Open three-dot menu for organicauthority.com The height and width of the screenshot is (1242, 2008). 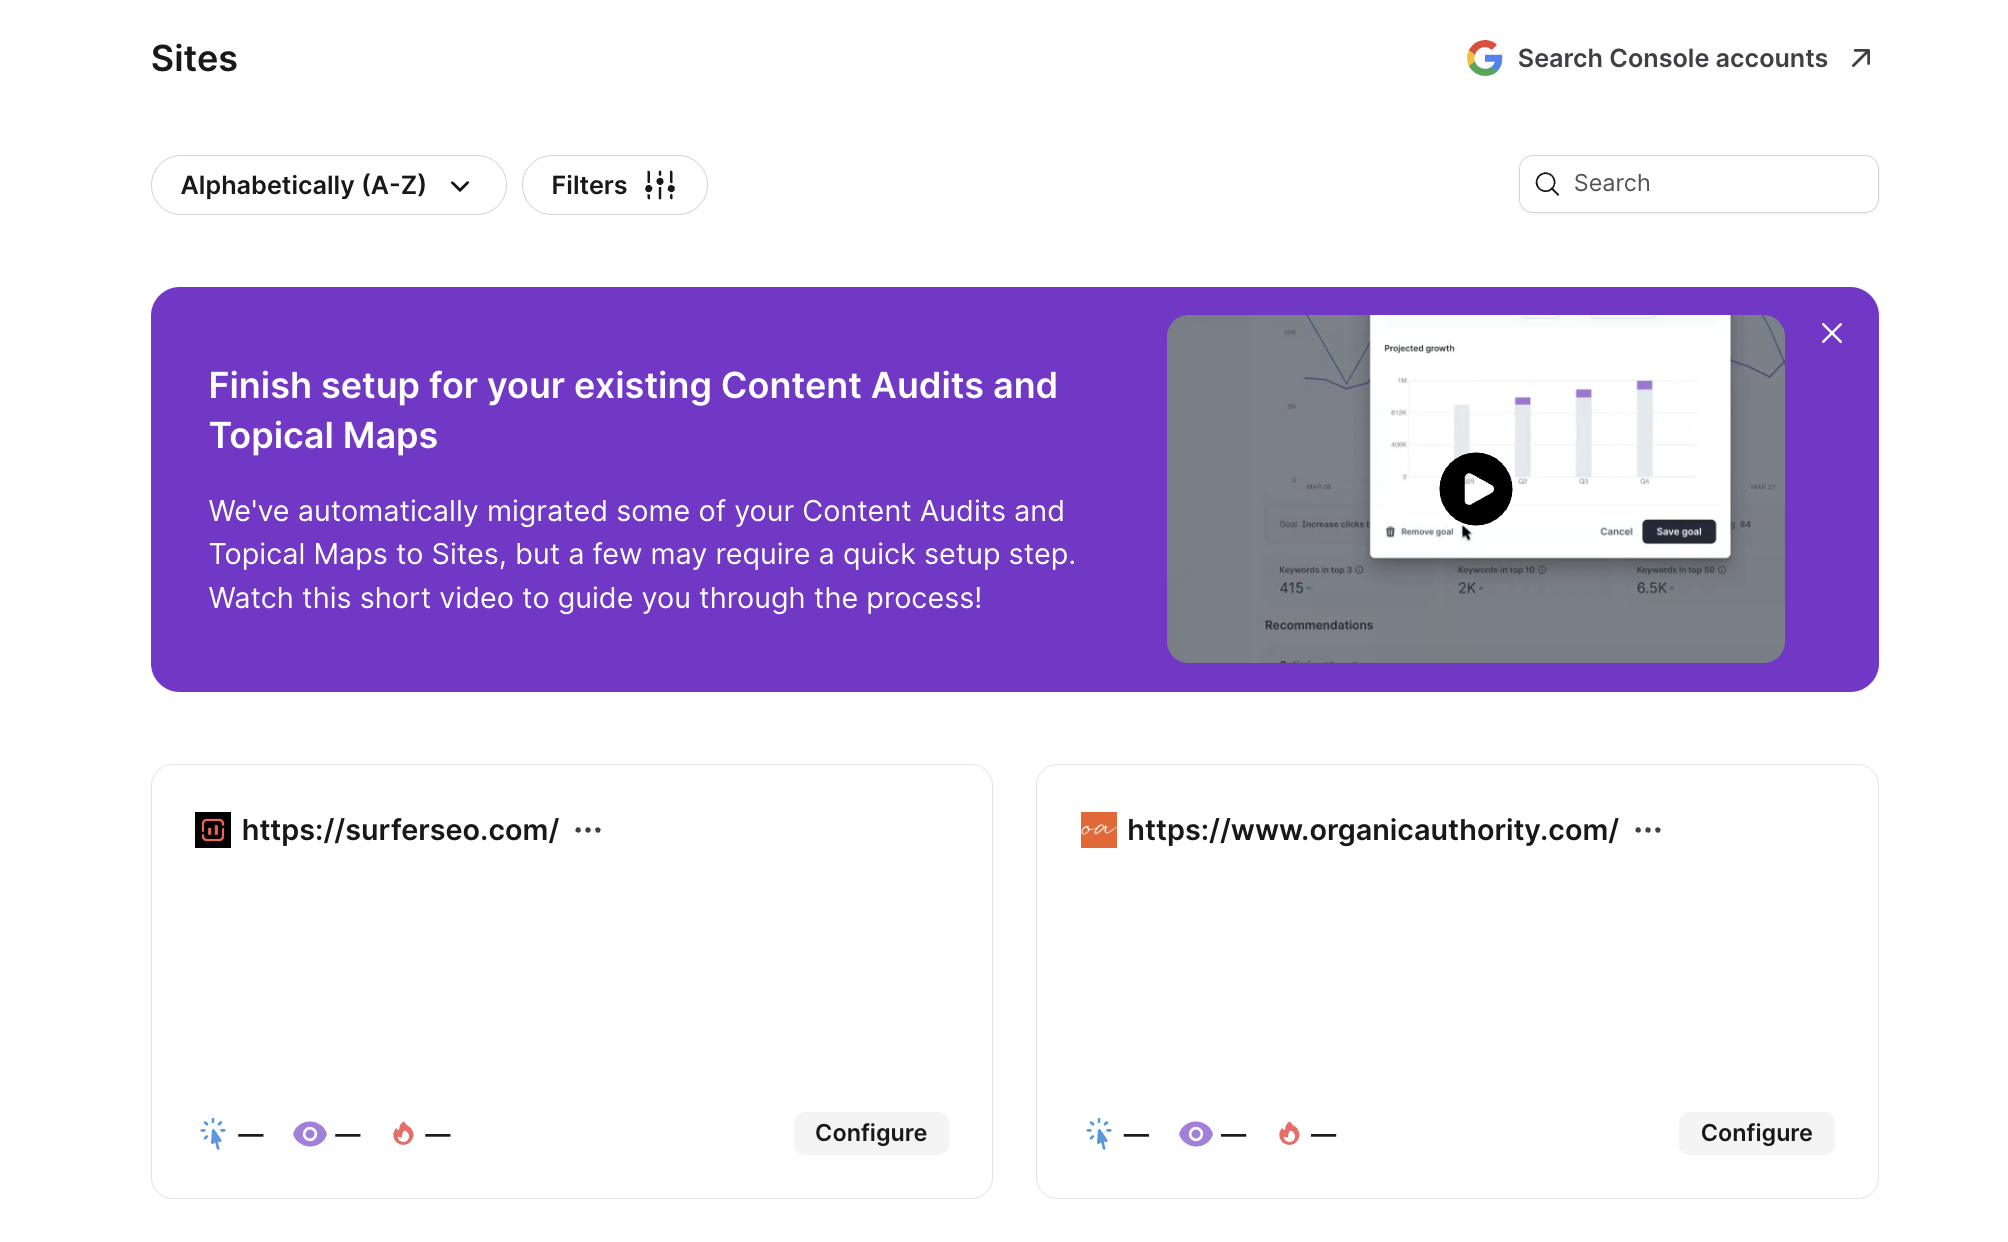click(x=1648, y=830)
